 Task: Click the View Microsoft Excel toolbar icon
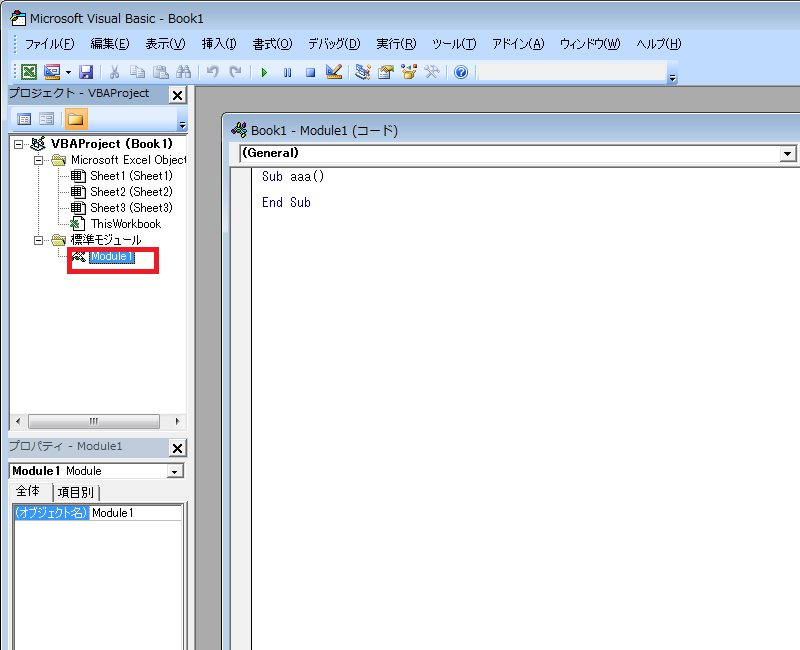[x=29, y=72]
